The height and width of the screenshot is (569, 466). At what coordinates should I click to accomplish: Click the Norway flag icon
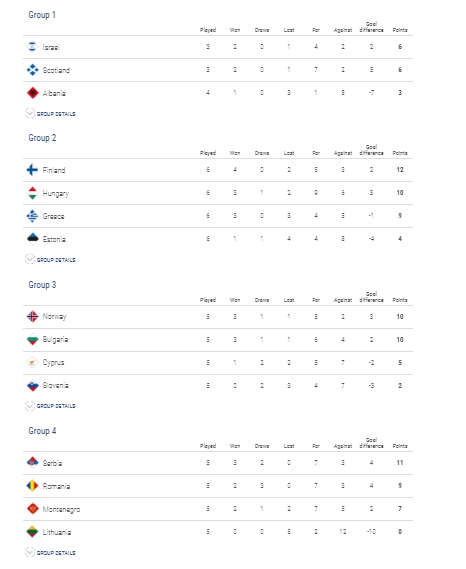pos(32,316)
